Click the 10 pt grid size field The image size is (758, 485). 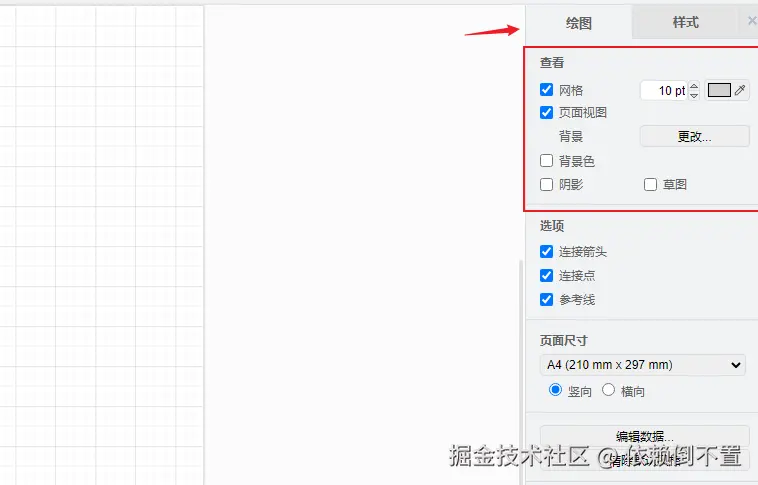point(664,90)
